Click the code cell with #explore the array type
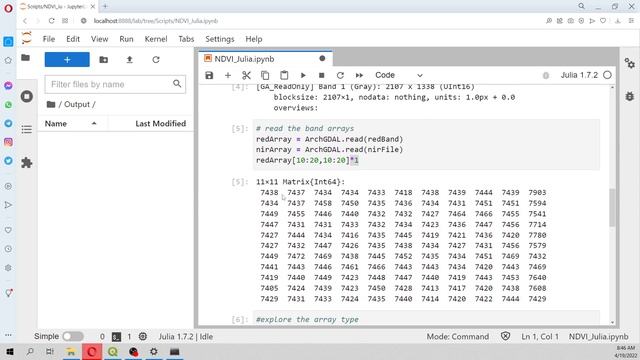This screenshot has height=360, width=640. [426, 319]
